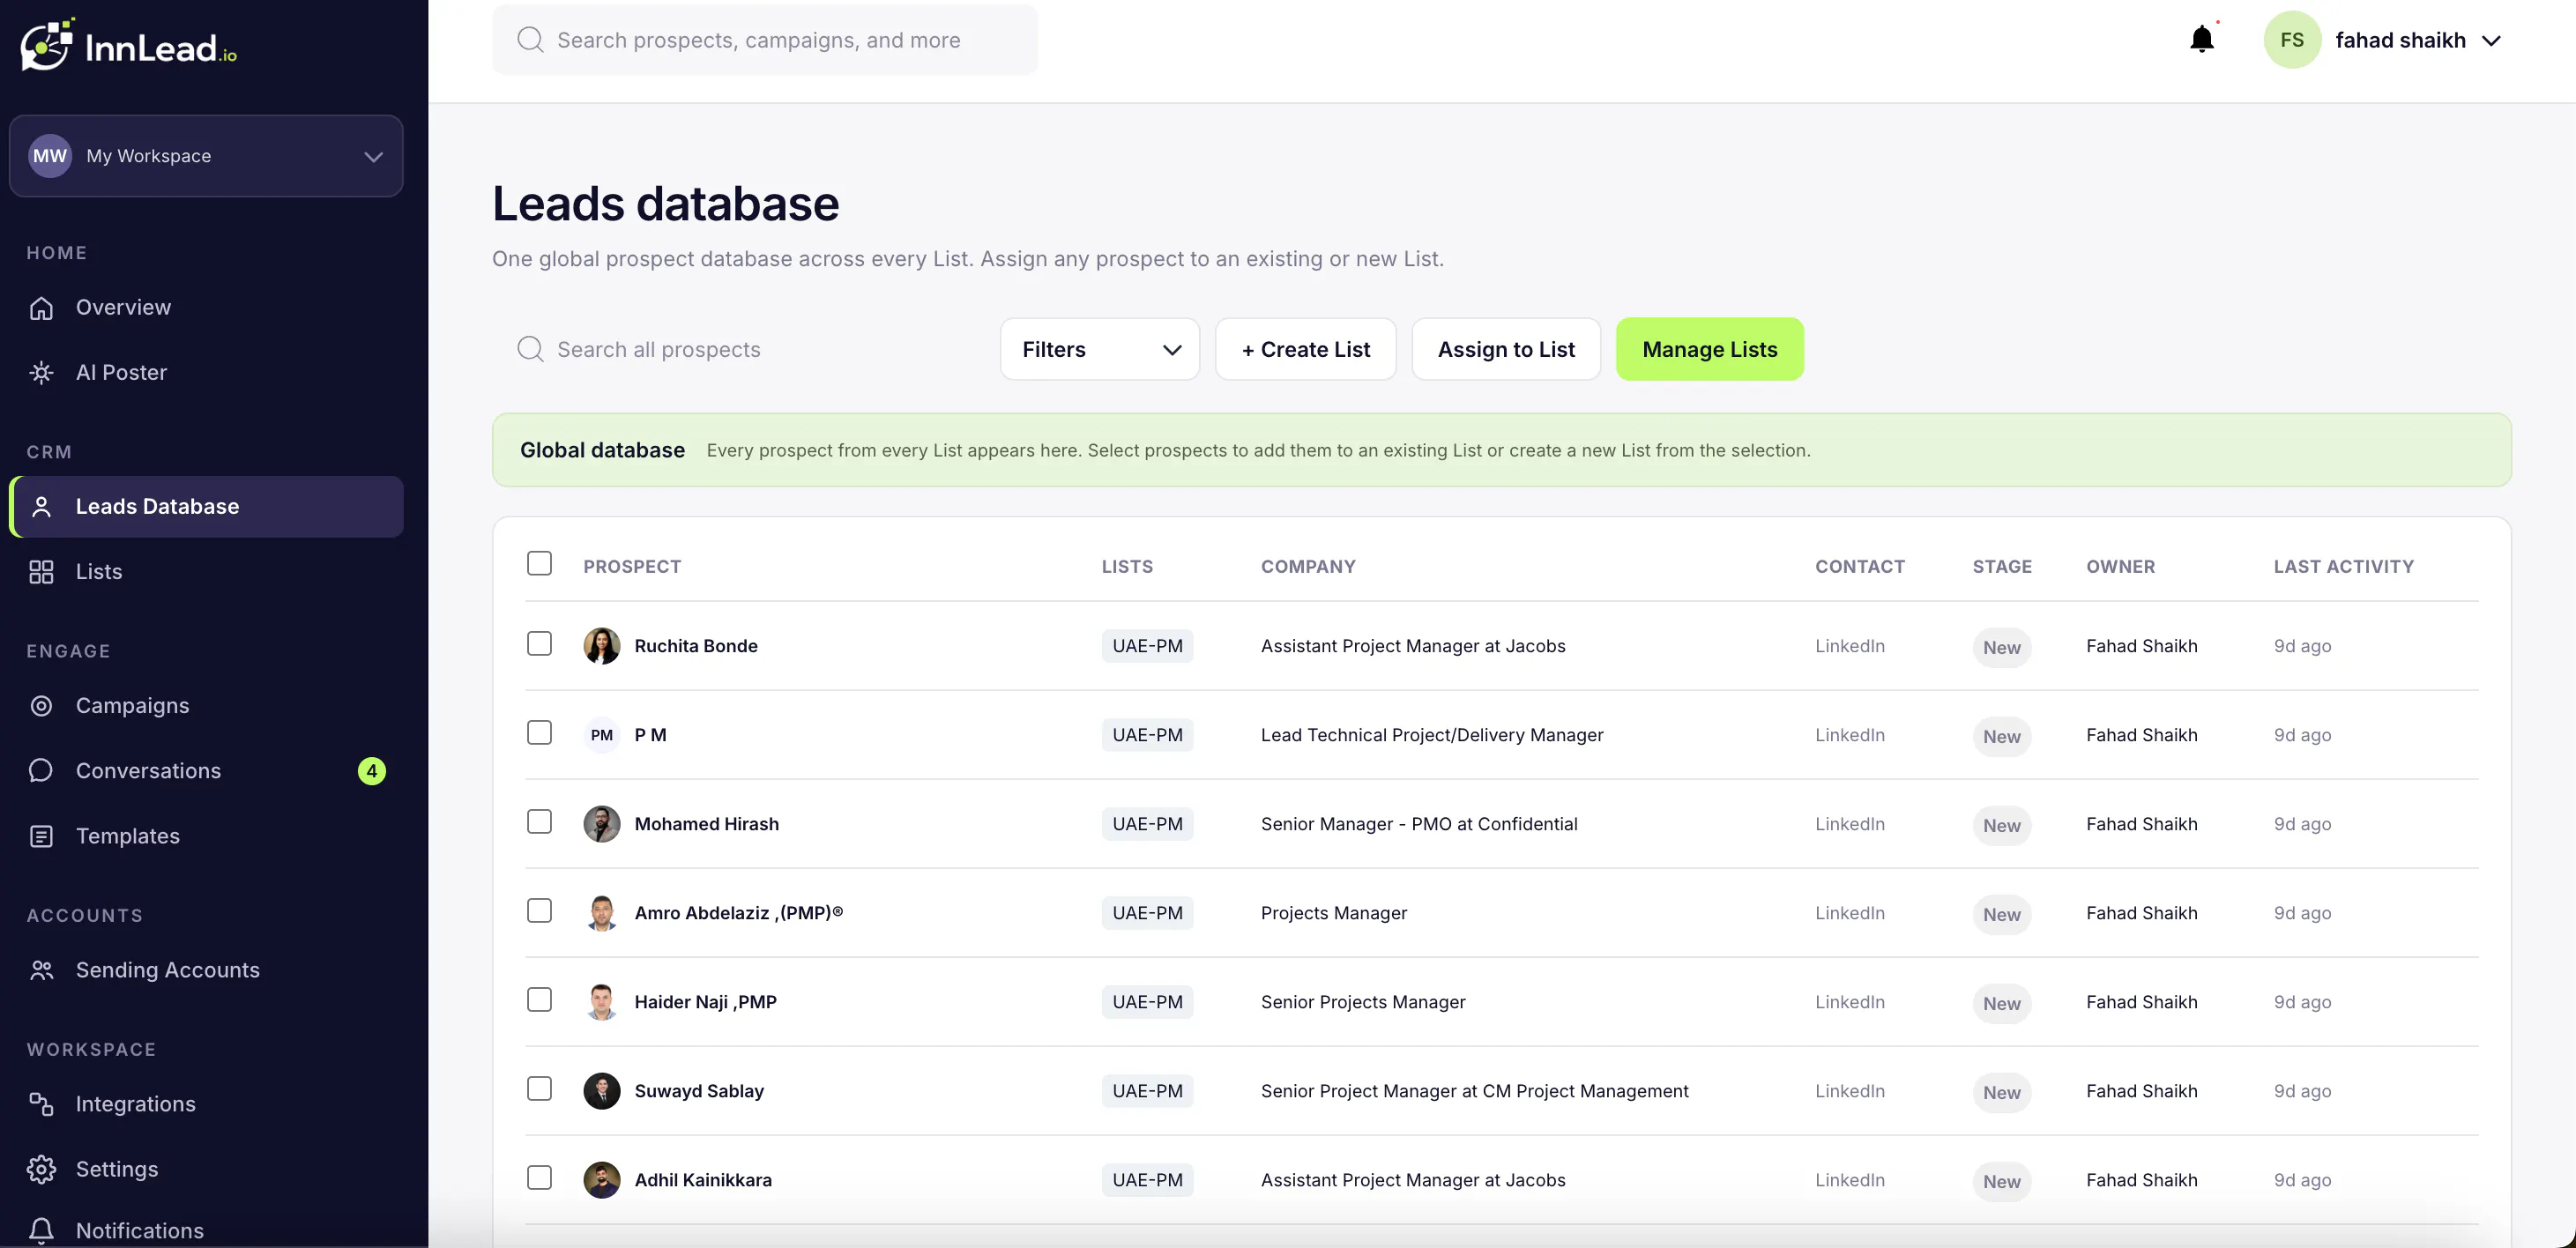This screenshot has height=1248, width=2576.
Task: Click the Overview home icon
Action: [x=41, y=308]
